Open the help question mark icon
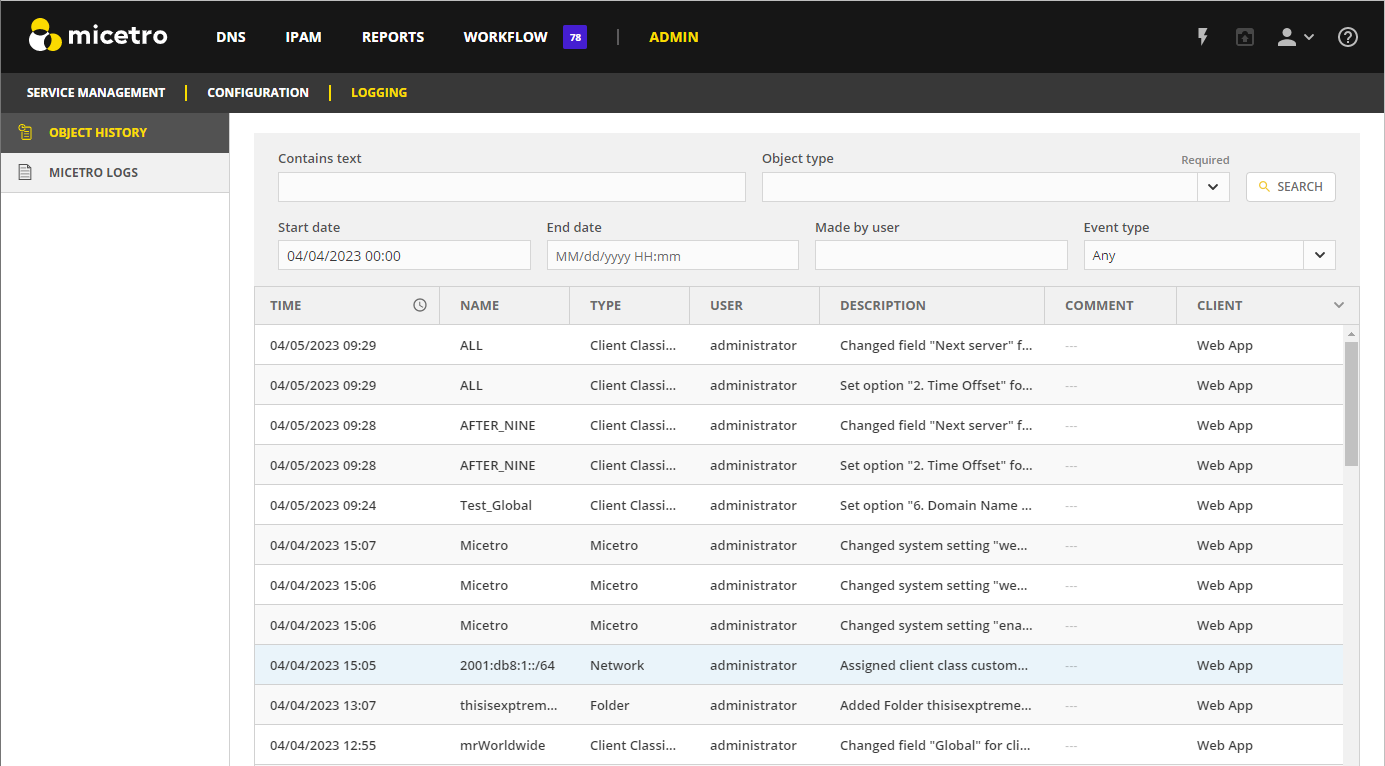 point(1348,37)
